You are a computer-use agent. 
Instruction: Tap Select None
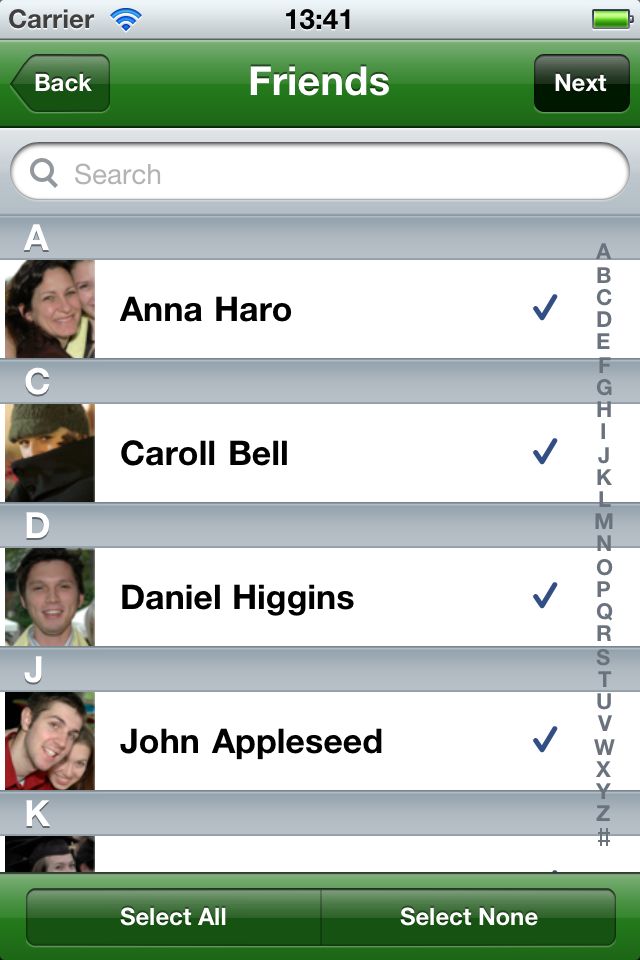(x=469, y=917)
